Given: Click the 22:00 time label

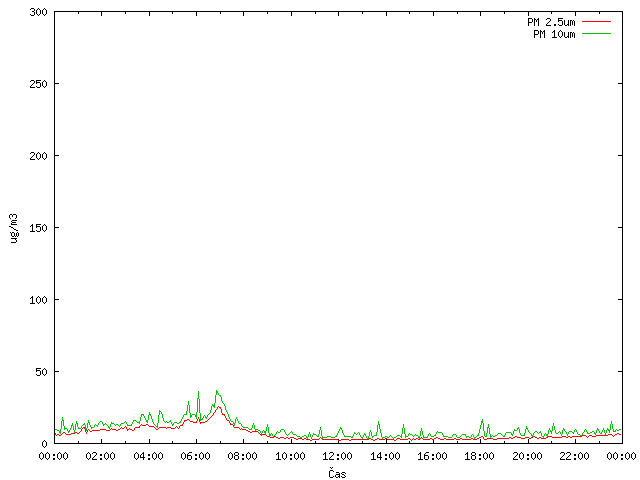Looking at the screenshot, I should tap(574, 456).
